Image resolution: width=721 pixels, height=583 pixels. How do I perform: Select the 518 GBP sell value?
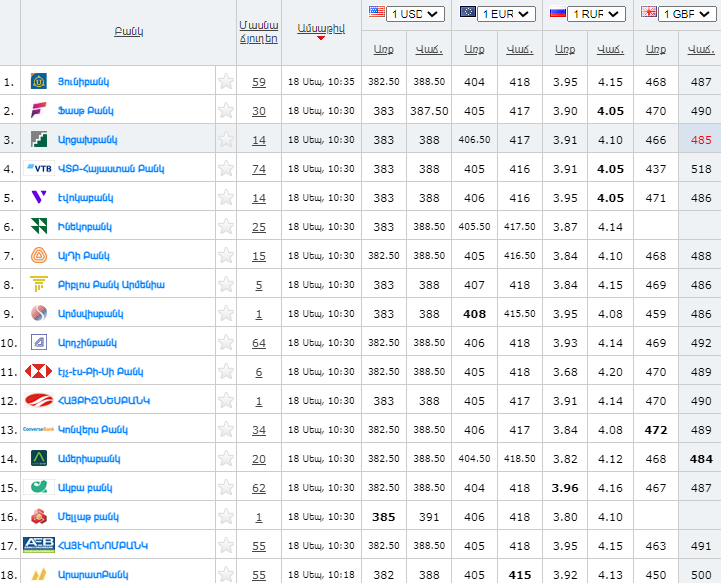click(x=701, y=169)
